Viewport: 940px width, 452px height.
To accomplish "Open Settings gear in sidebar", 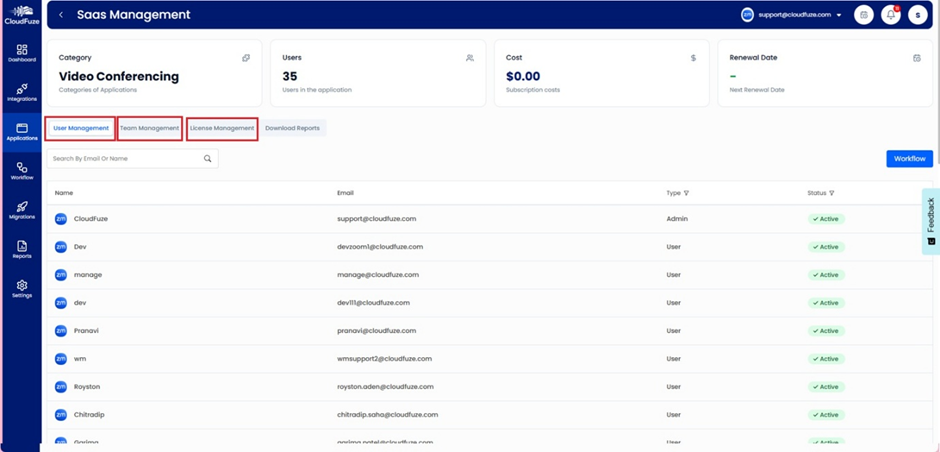I will [21, 288].
